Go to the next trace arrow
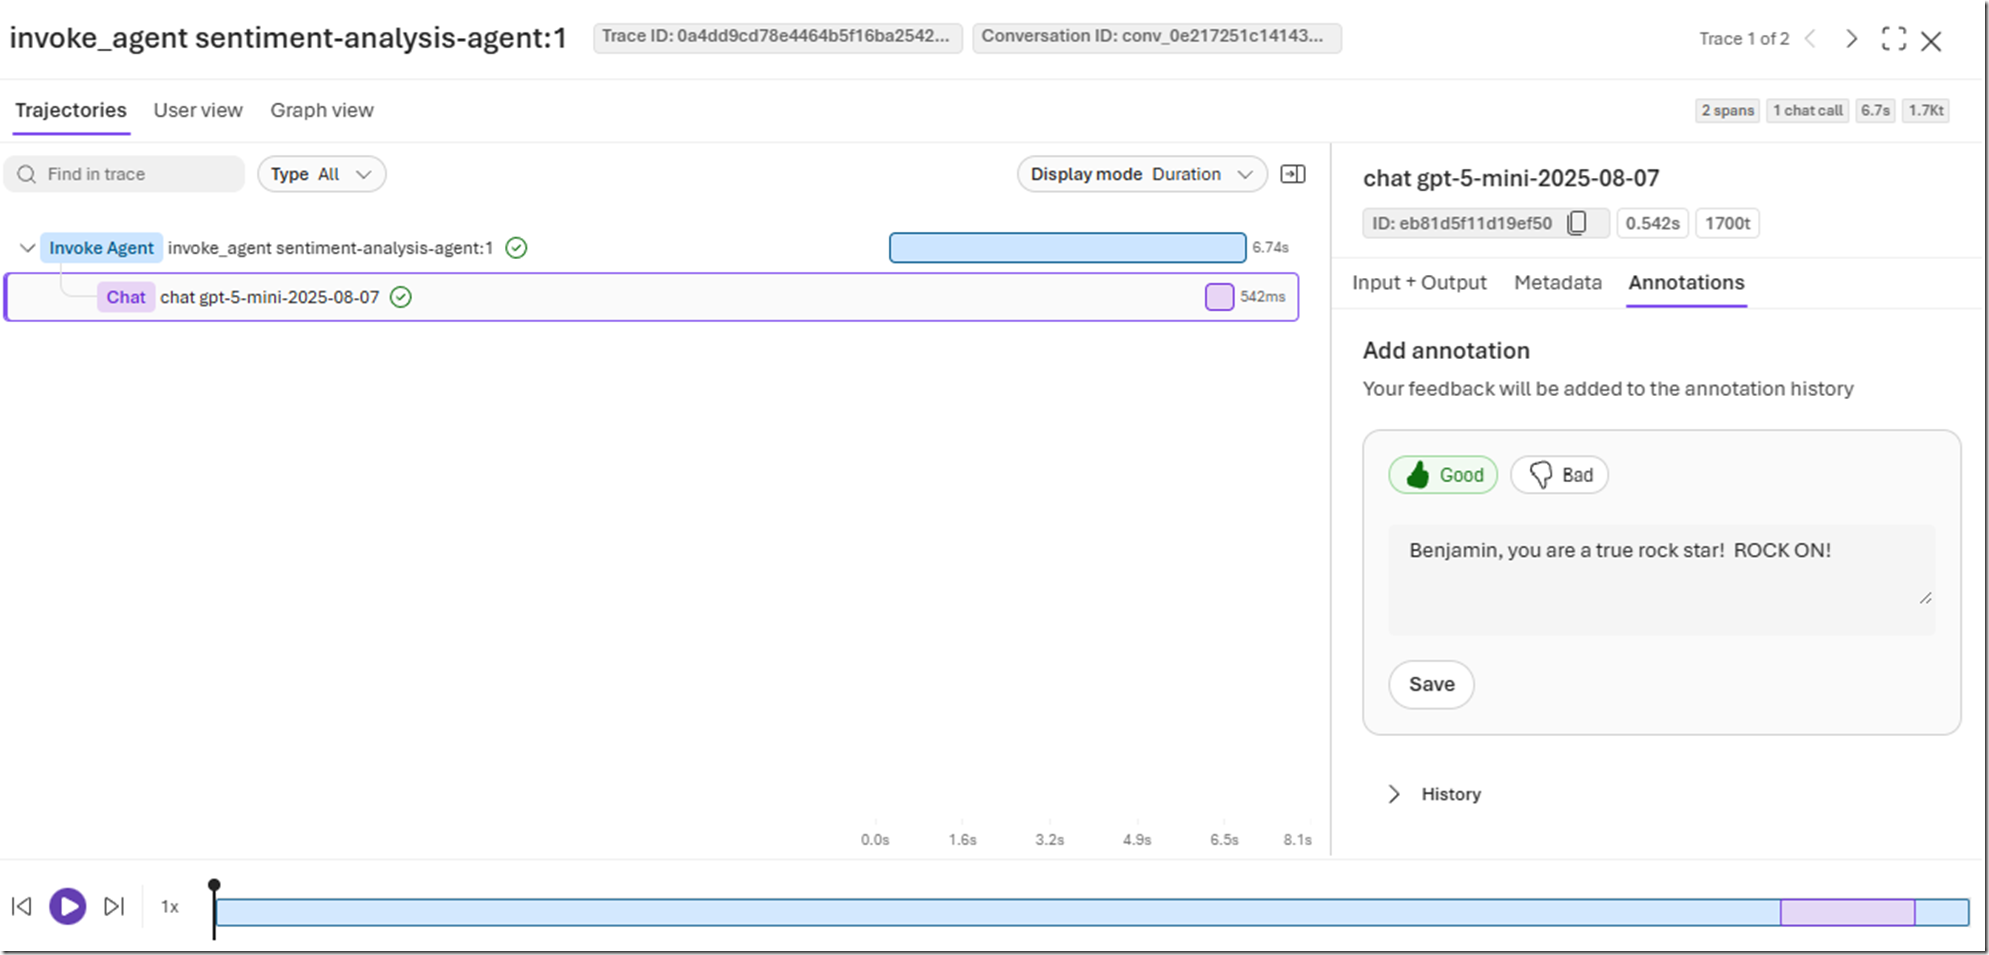This screenshot has height=955, width=1989. coord(1851,39)
